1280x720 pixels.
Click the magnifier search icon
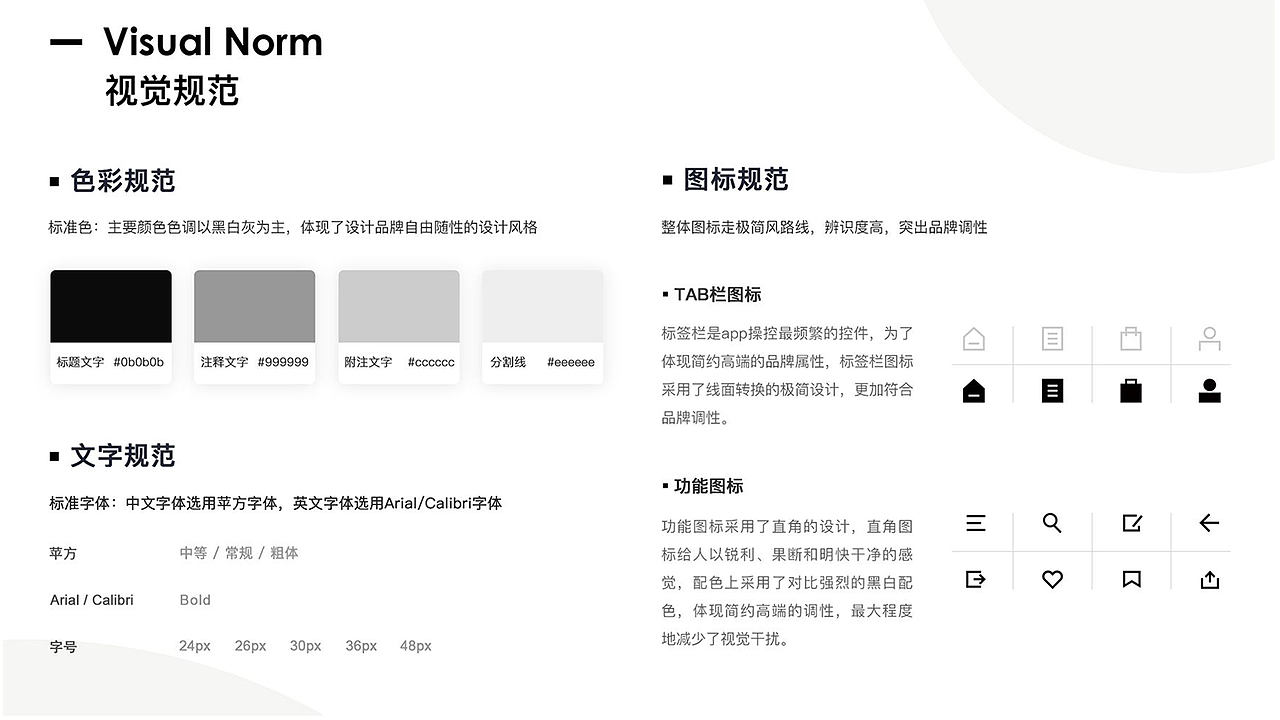(1052, 523)
